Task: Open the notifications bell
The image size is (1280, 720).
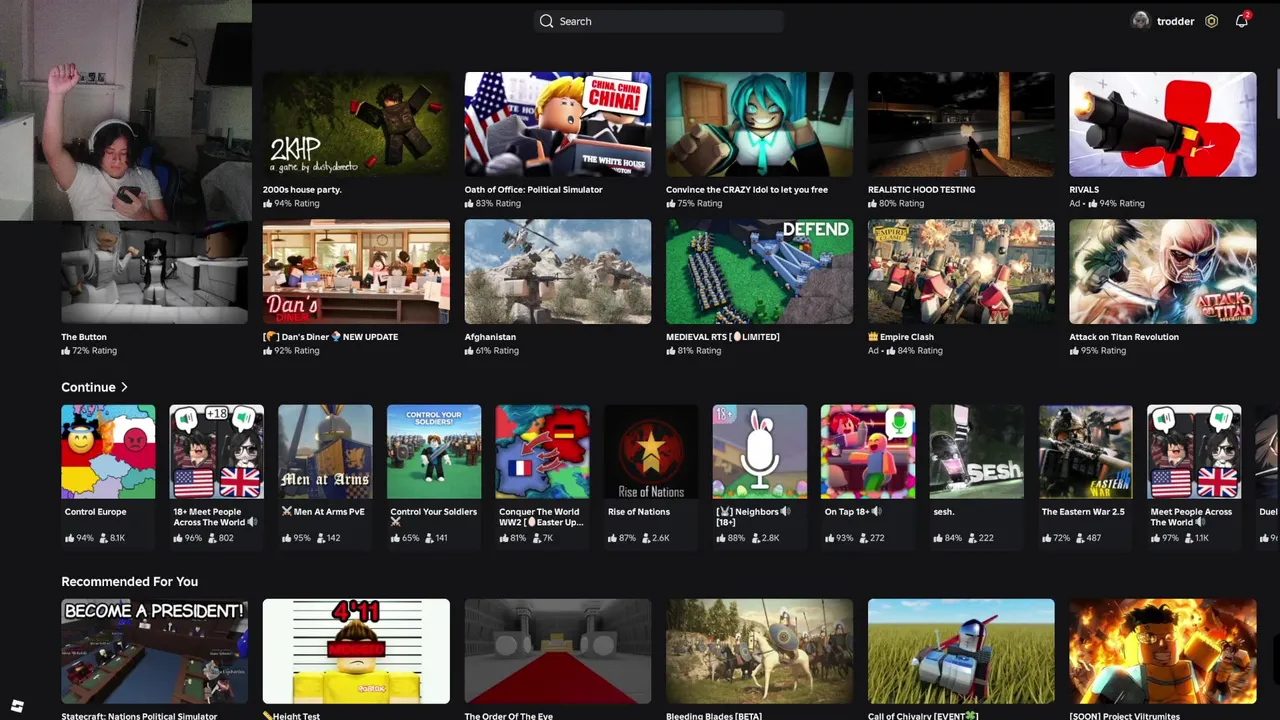Action: (x=1241, y=21)
